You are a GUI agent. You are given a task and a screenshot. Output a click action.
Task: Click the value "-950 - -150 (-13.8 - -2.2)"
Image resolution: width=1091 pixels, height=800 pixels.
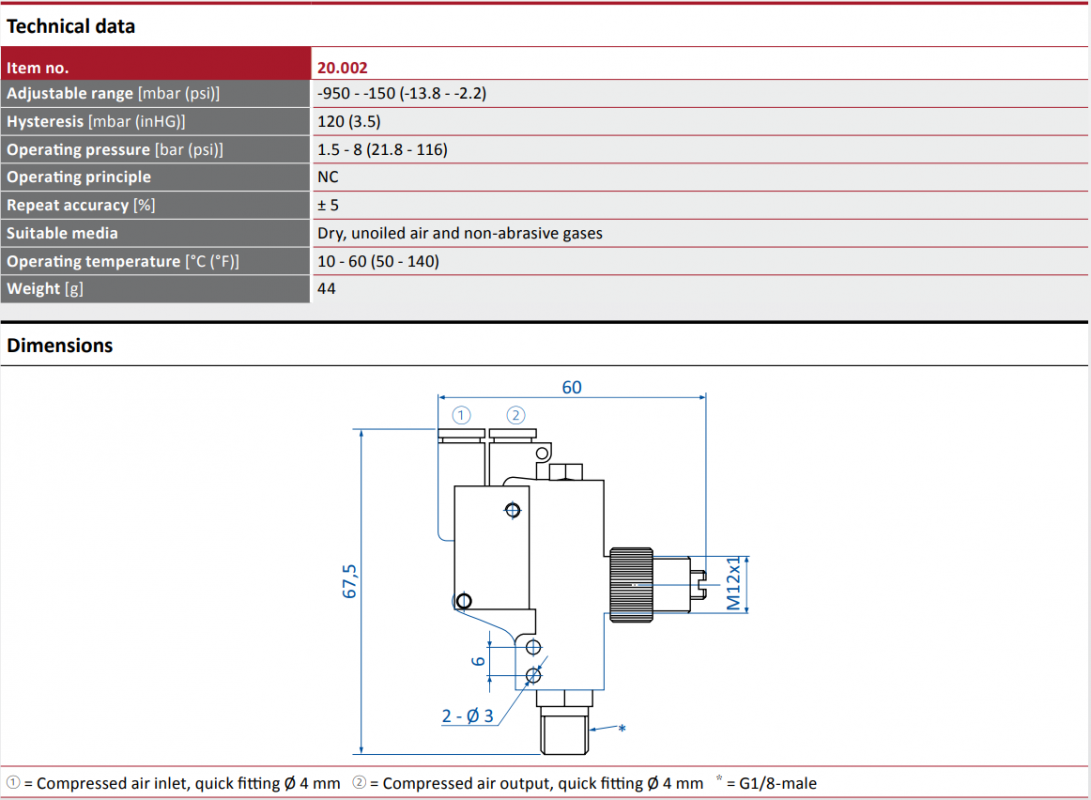point(402,93)
